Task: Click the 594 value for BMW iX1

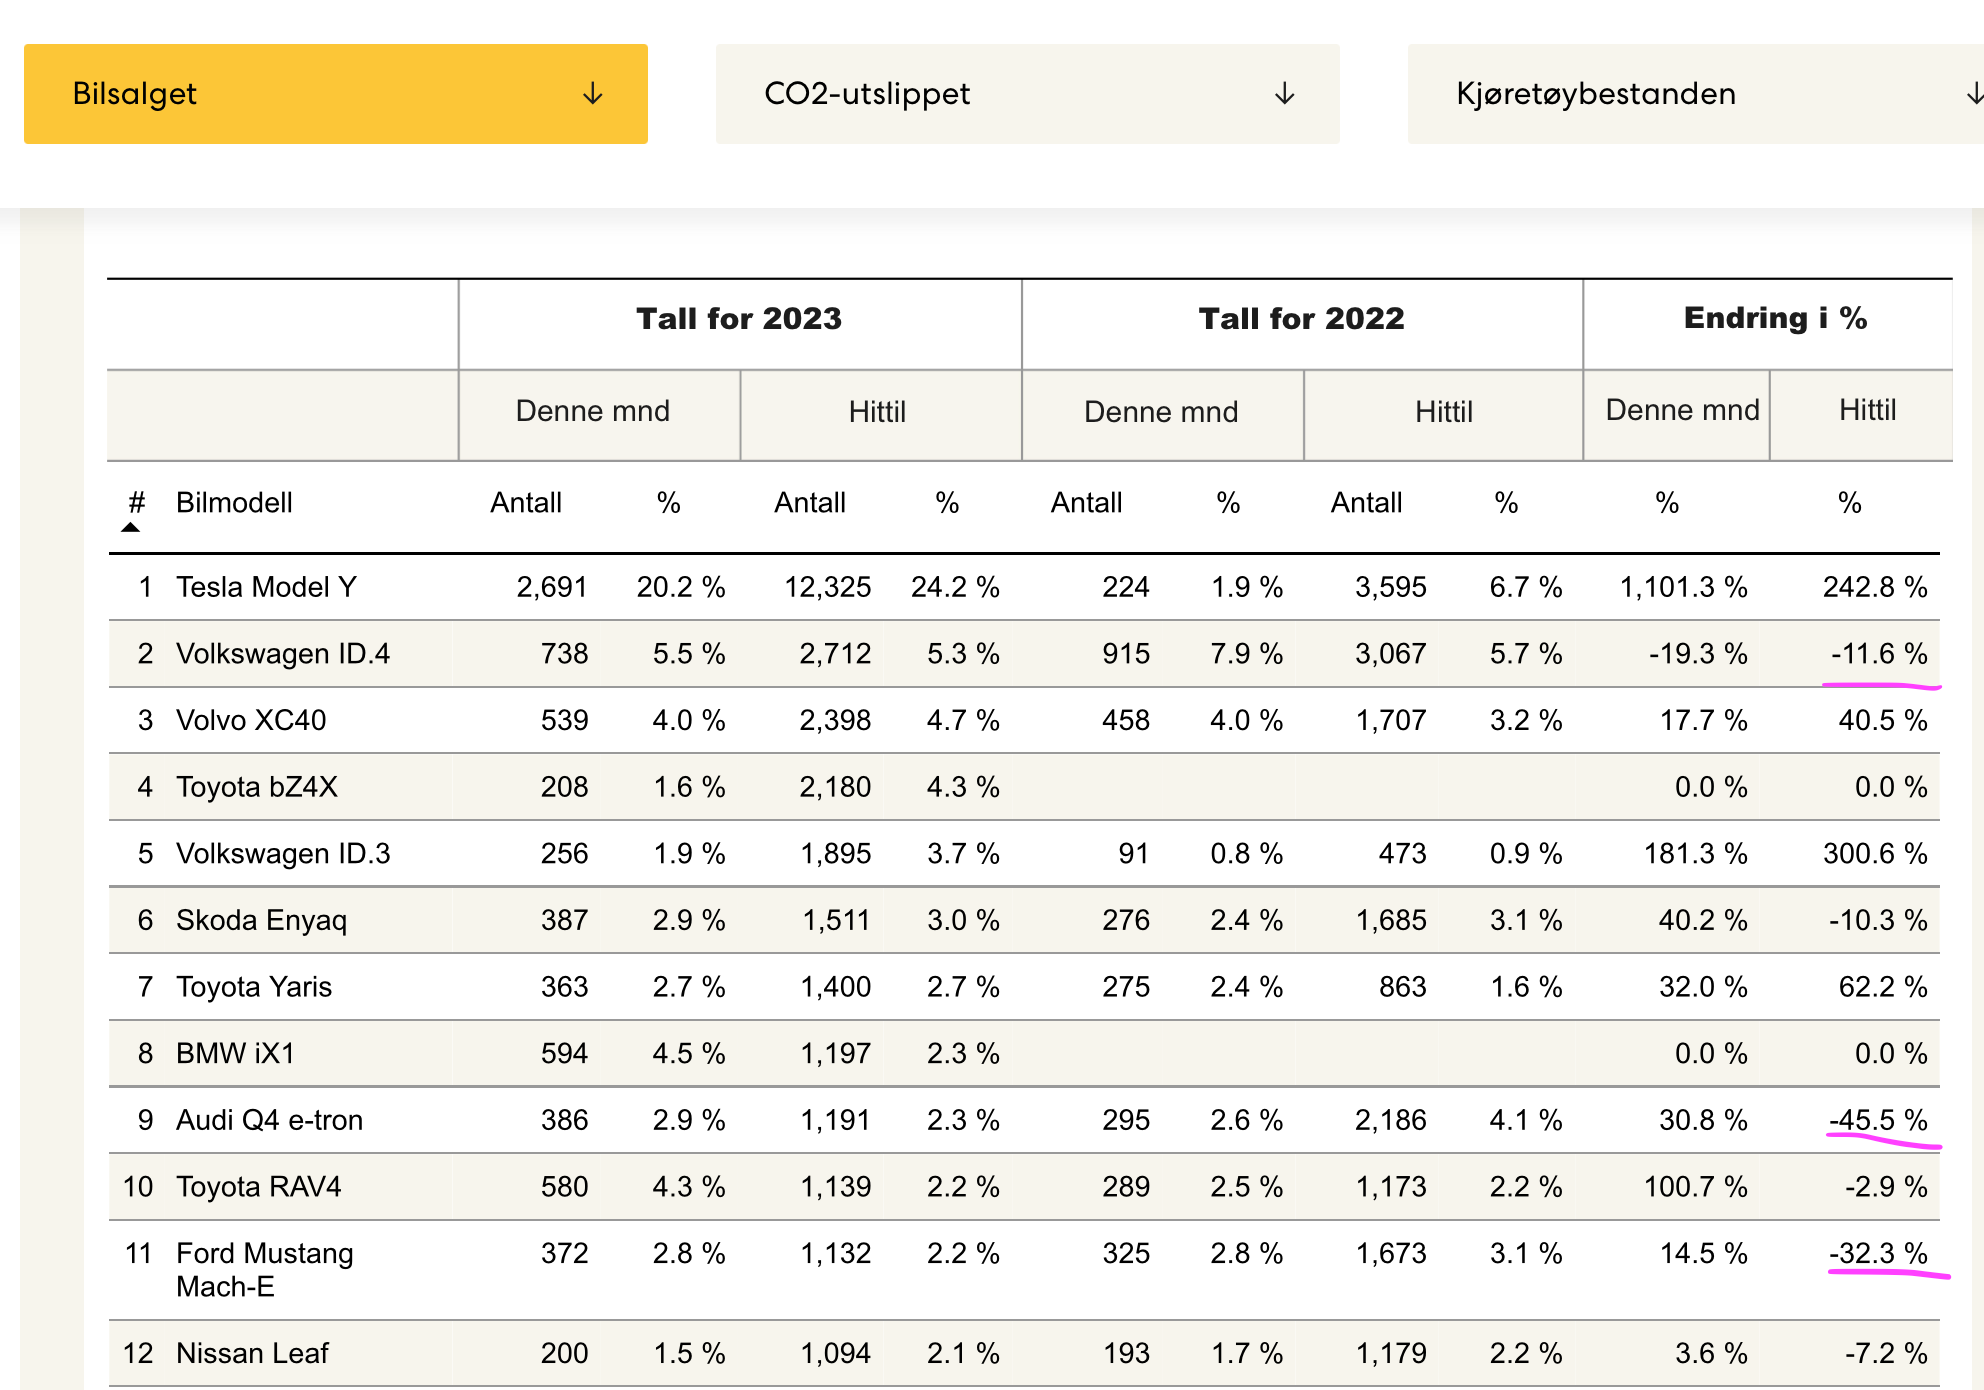Action: 564,1053
